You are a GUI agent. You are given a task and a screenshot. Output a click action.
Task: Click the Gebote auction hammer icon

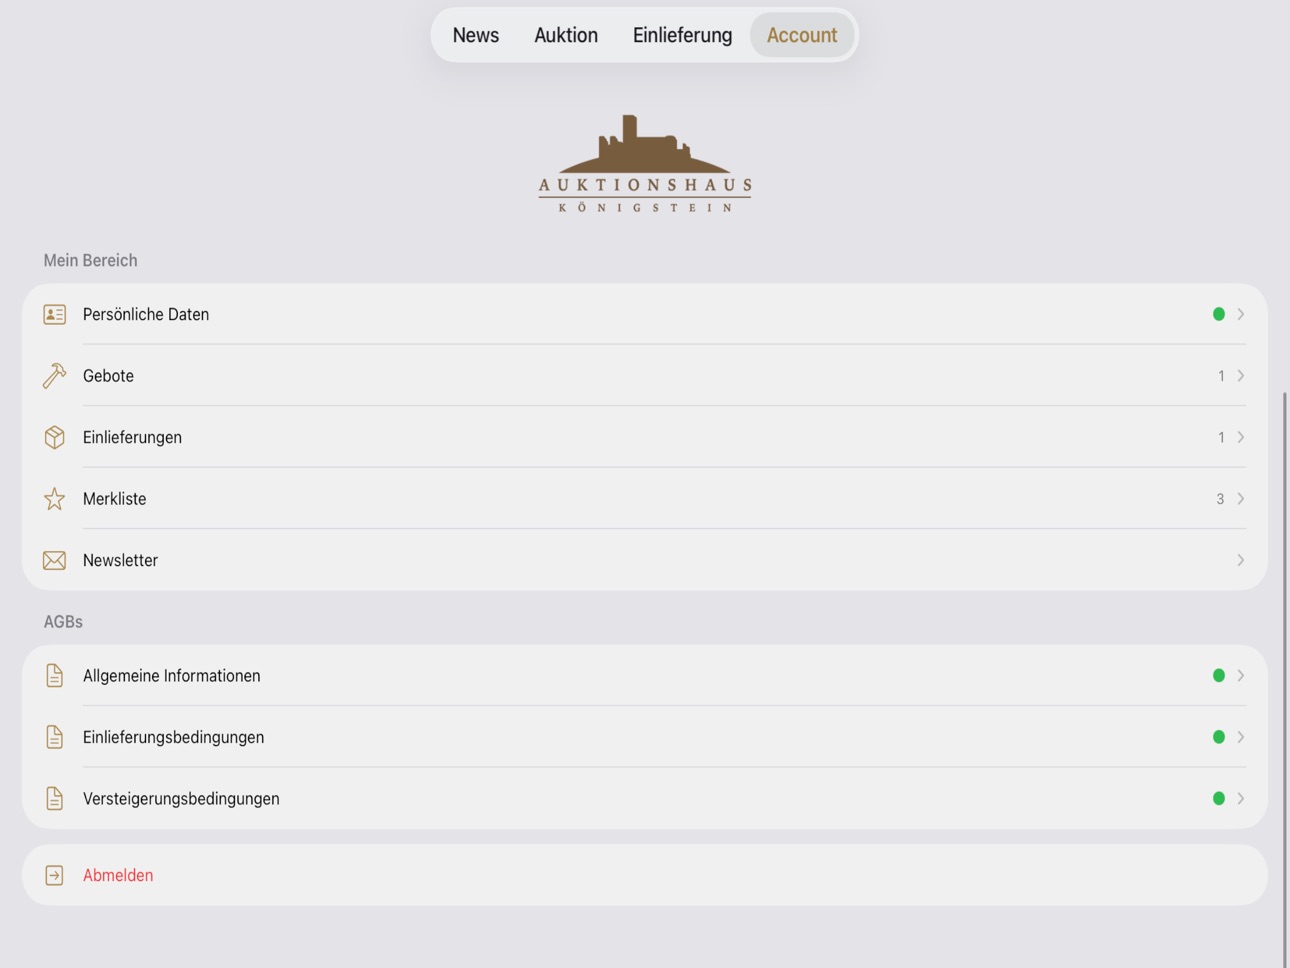(x=54, y=376)
